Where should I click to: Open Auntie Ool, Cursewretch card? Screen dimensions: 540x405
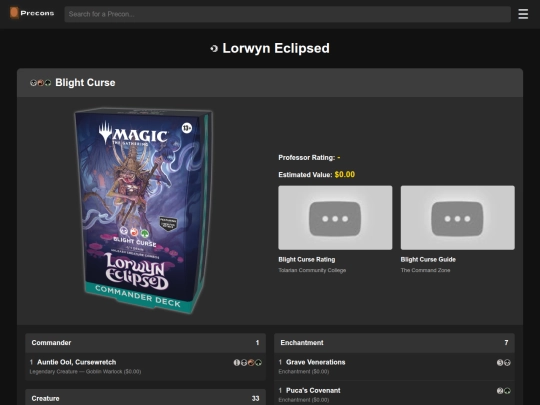coord(76,362)
